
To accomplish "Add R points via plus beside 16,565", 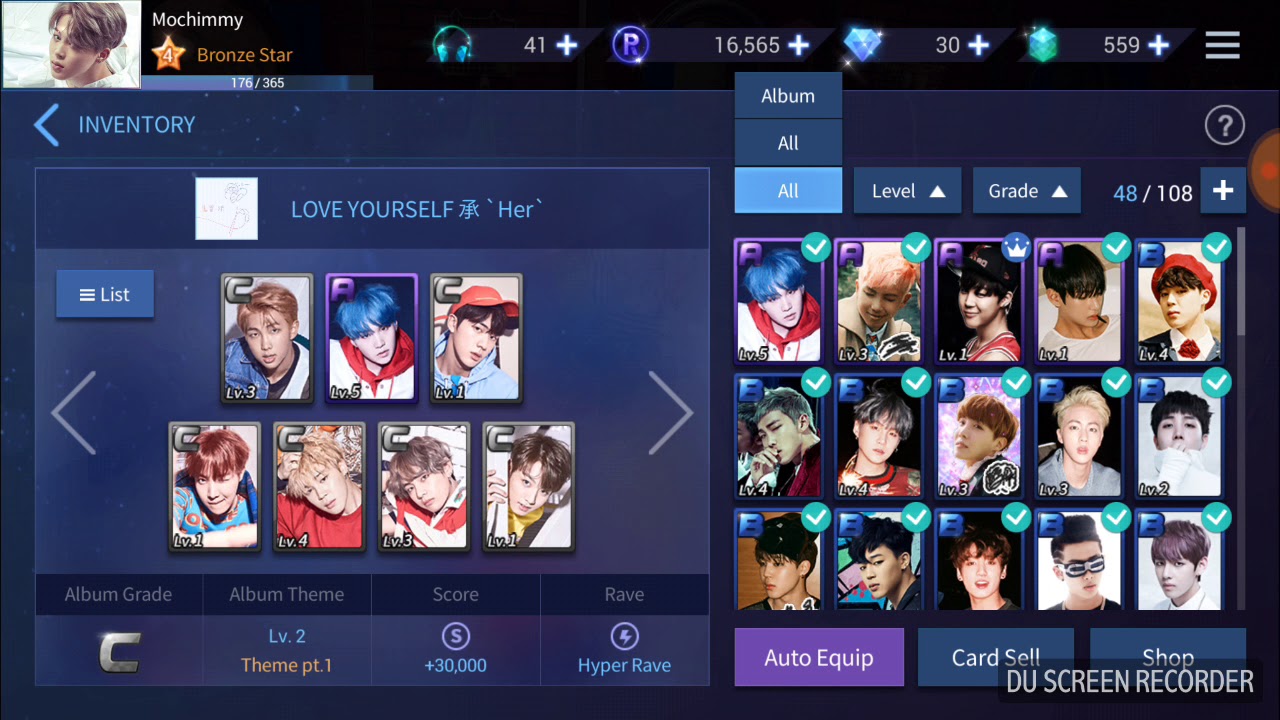I will click(x=798, y=45).
